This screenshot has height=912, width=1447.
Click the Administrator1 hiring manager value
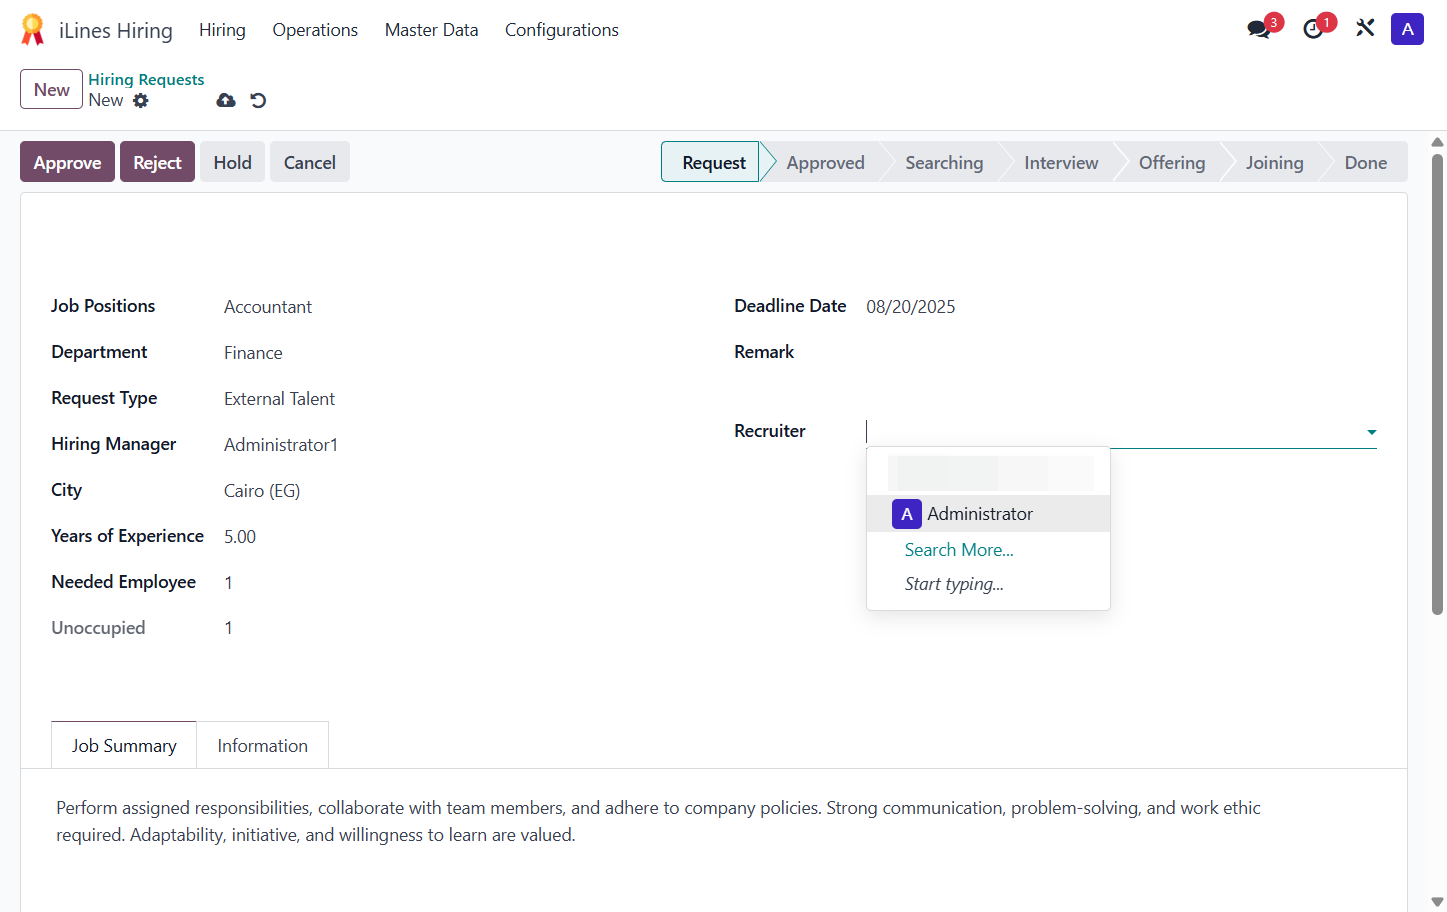point(281,445)
